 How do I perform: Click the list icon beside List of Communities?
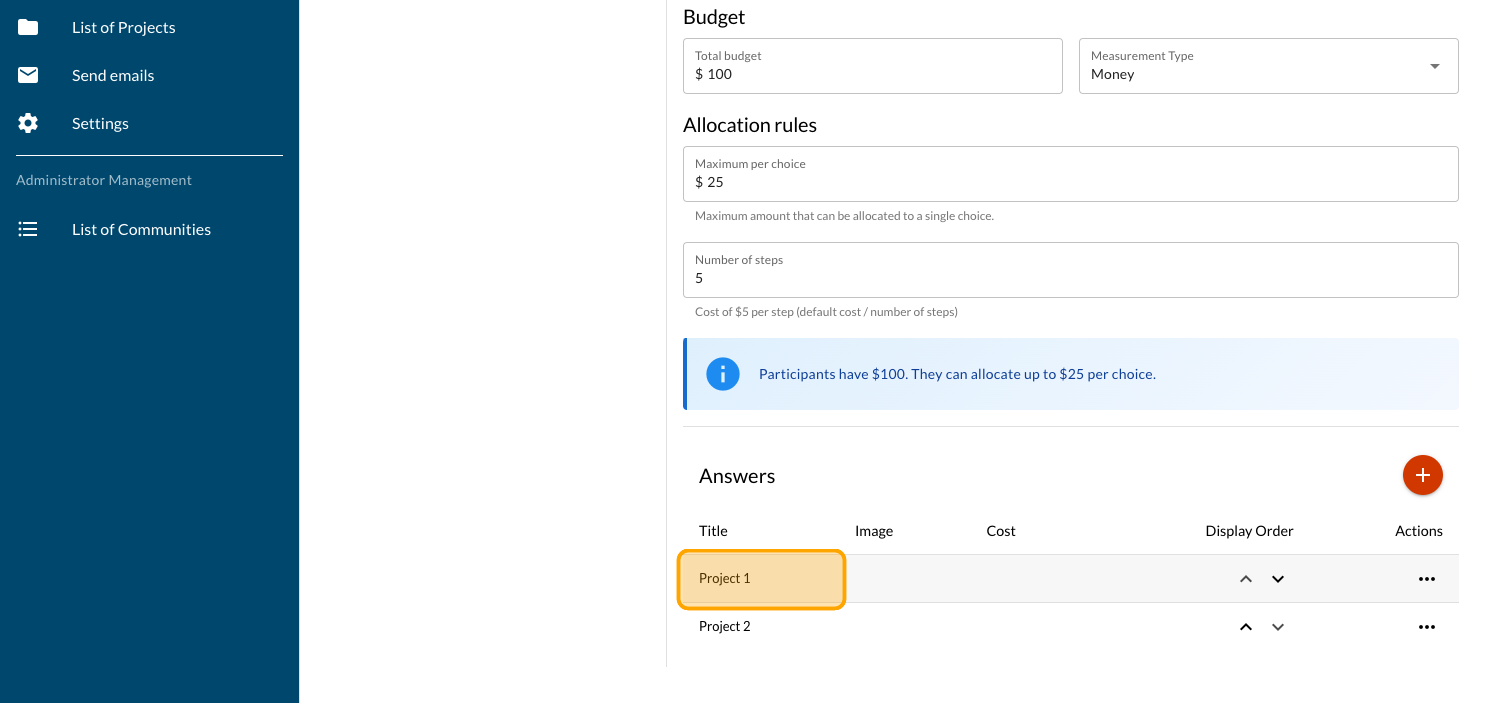[x=28, y=229]
